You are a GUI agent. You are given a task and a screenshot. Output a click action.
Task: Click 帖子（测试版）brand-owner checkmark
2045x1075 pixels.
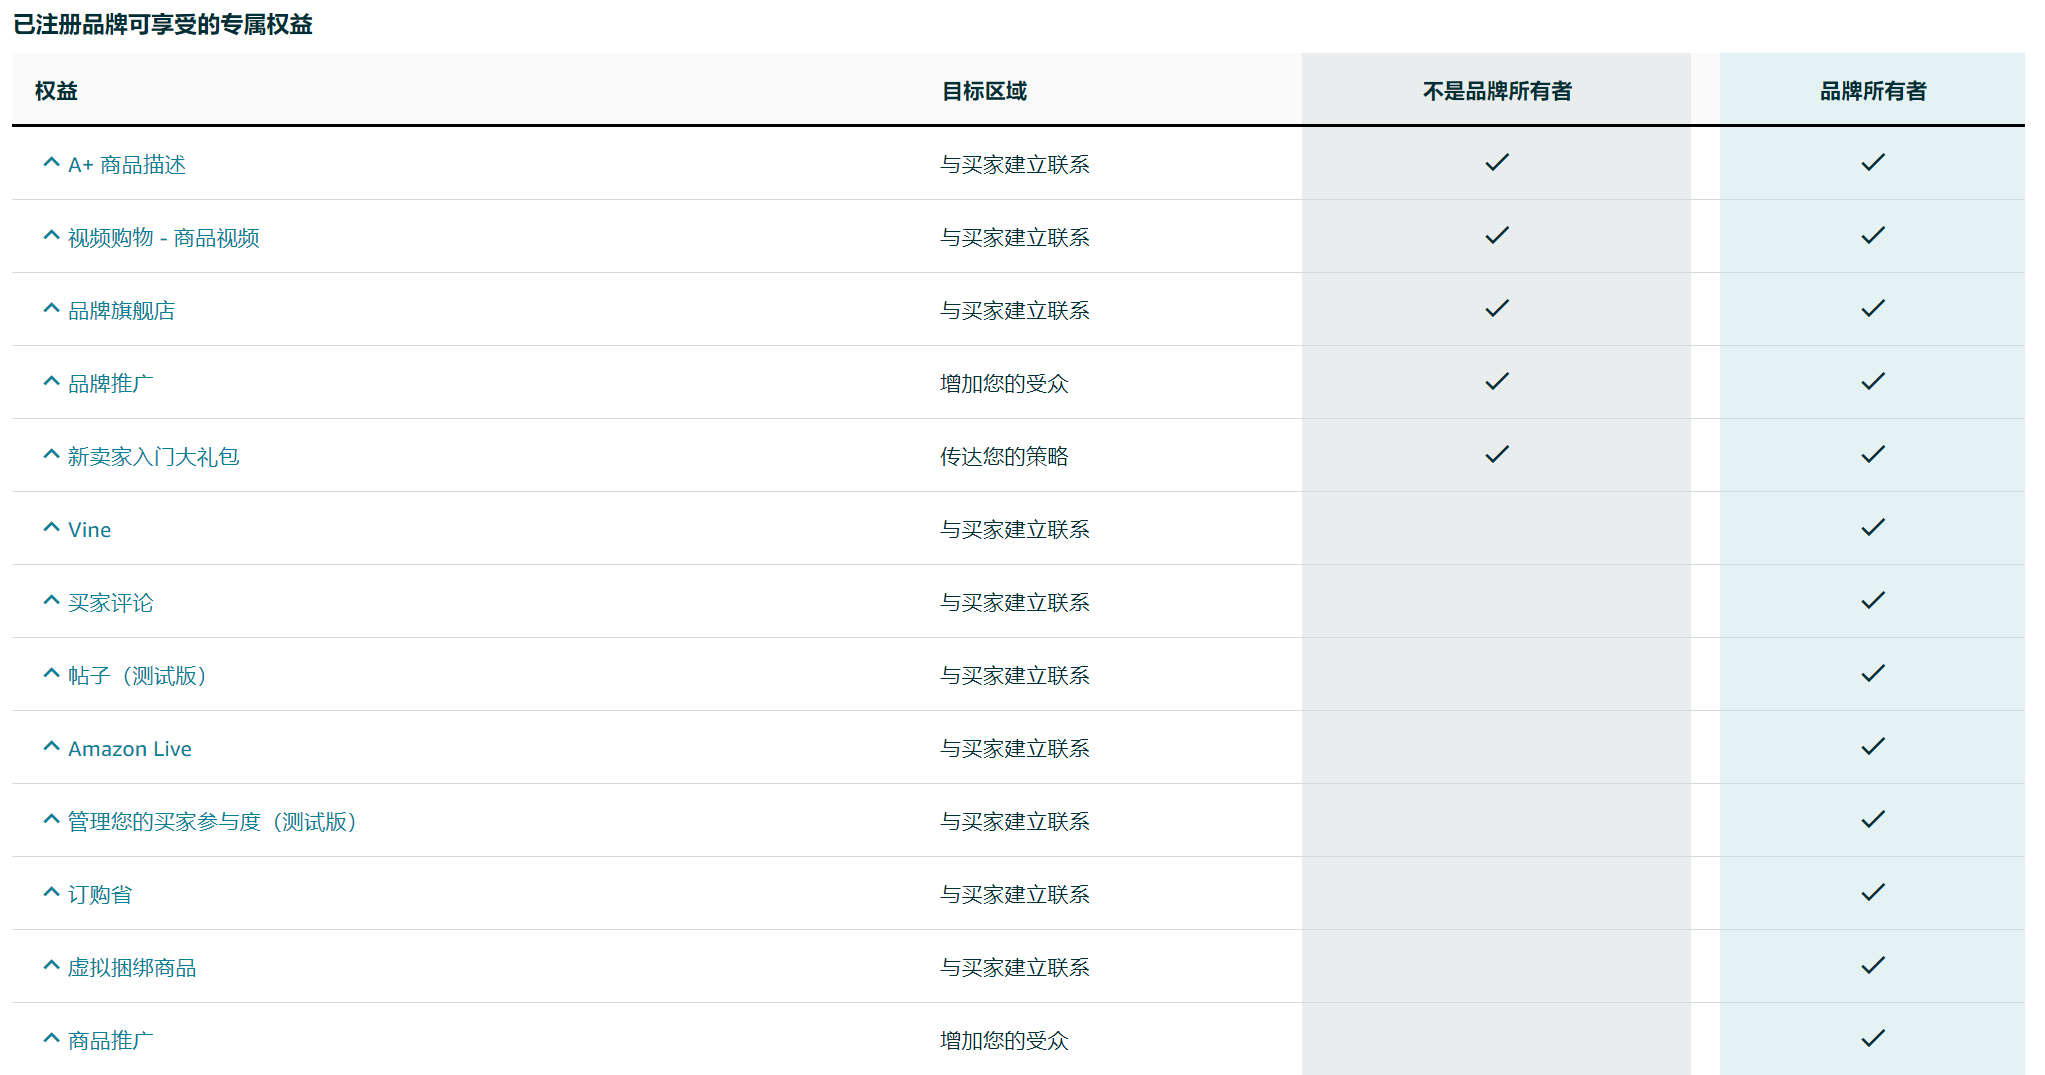click(1873, 673)
